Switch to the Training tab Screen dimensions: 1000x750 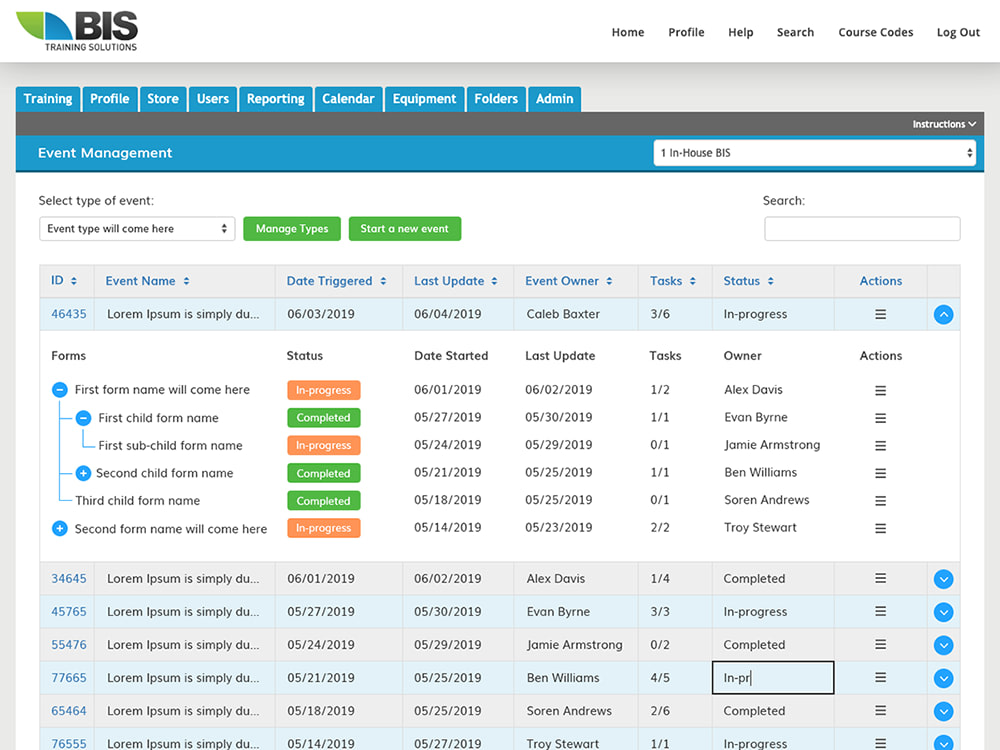pyautogui.click(x=48, y=99)
